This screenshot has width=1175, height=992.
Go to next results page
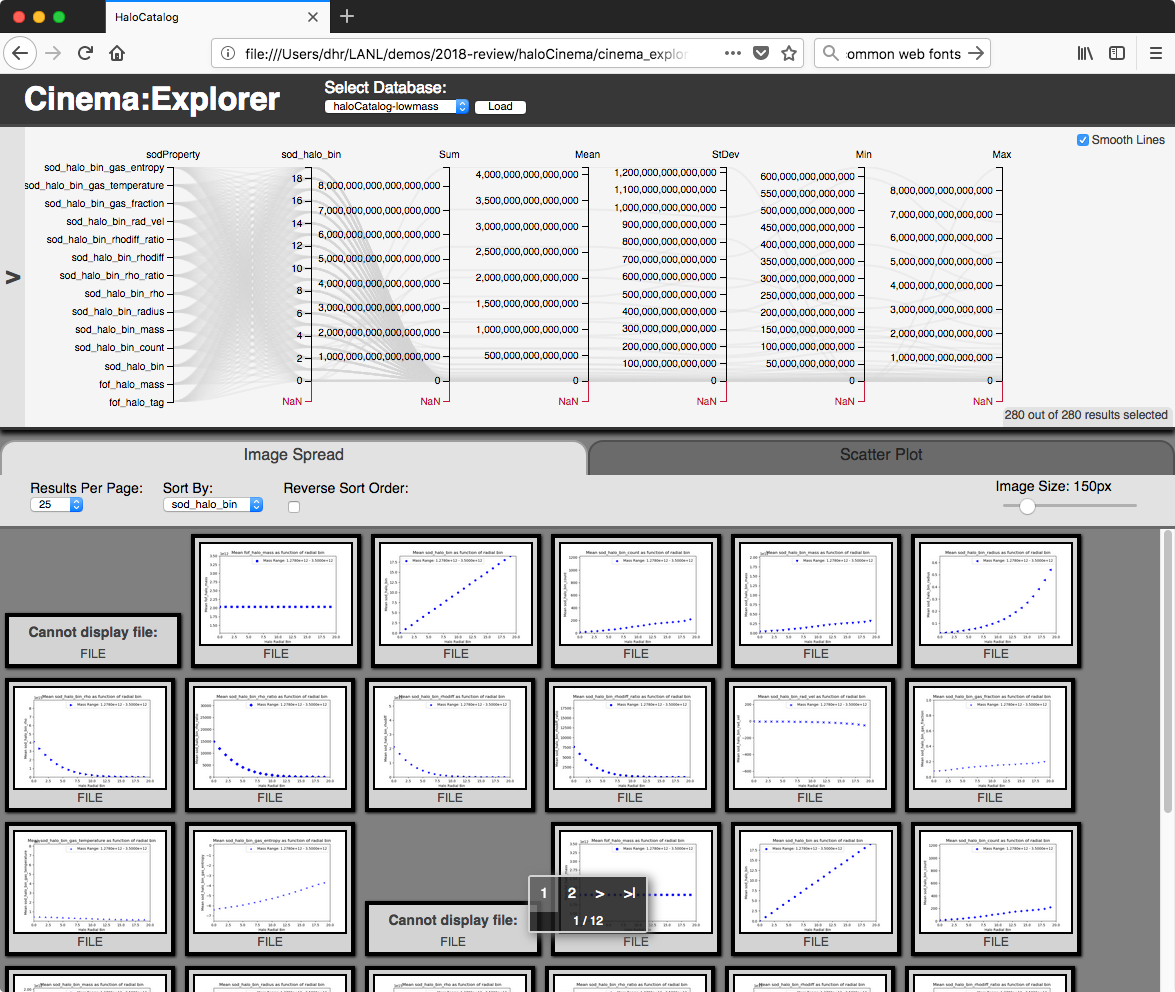pos(599,893)
